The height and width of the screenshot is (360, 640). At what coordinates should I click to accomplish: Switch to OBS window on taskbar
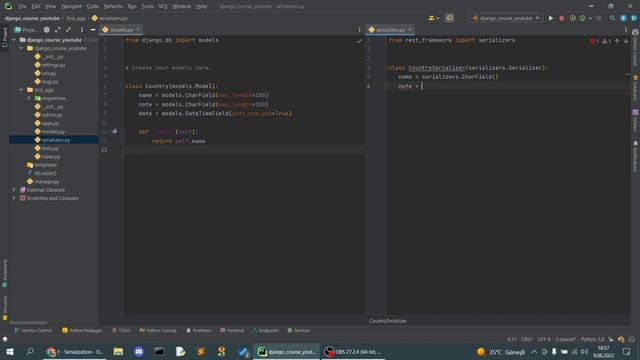tap(353, 352)
